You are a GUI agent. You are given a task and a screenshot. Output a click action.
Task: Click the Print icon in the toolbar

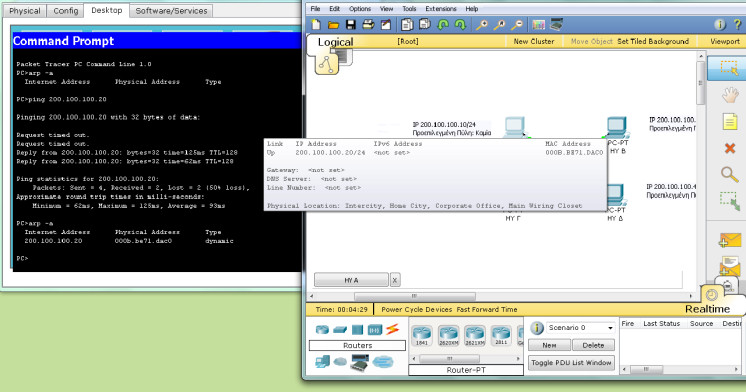tap(368, 25)
